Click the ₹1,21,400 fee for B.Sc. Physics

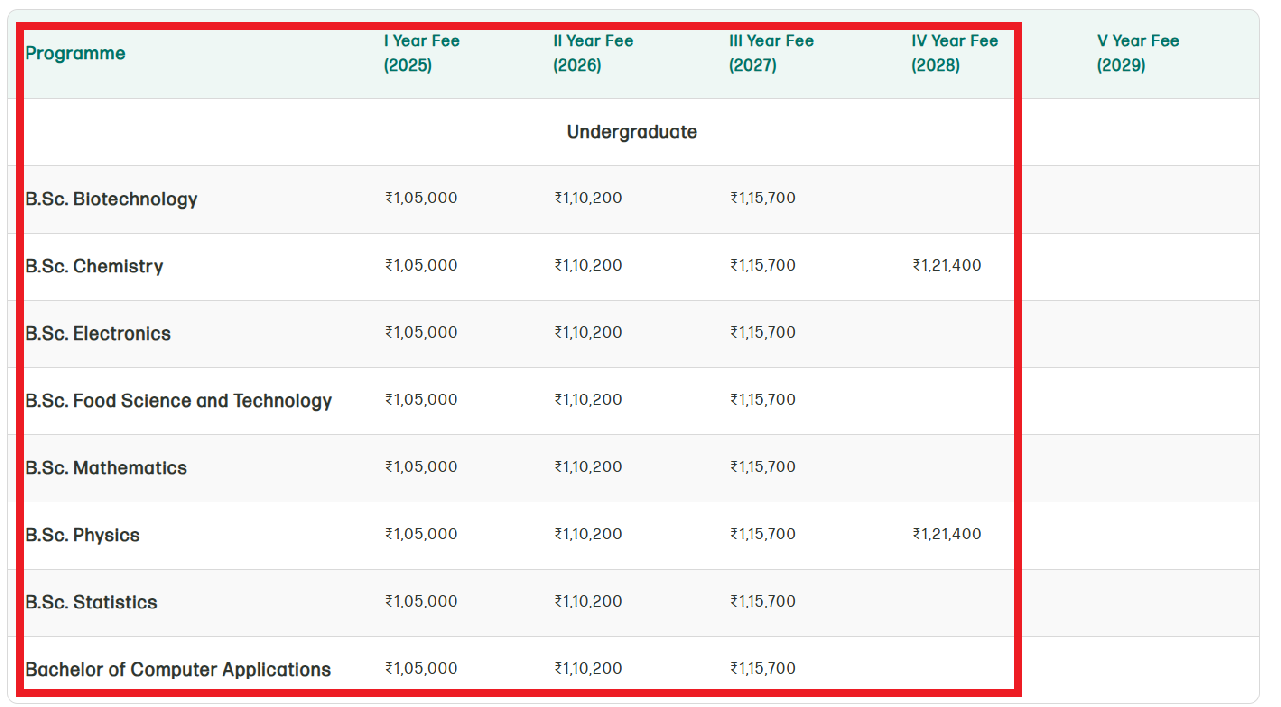point(947,533)
